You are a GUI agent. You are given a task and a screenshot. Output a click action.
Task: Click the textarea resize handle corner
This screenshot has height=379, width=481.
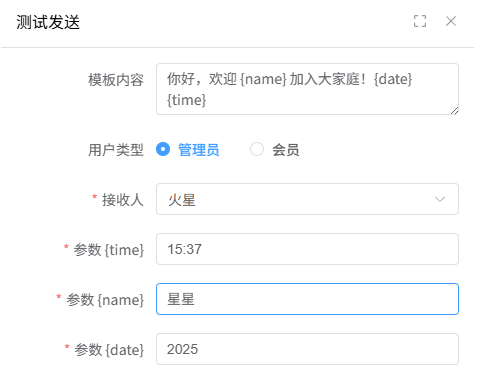pyautogui.click(x=455, y=111)
